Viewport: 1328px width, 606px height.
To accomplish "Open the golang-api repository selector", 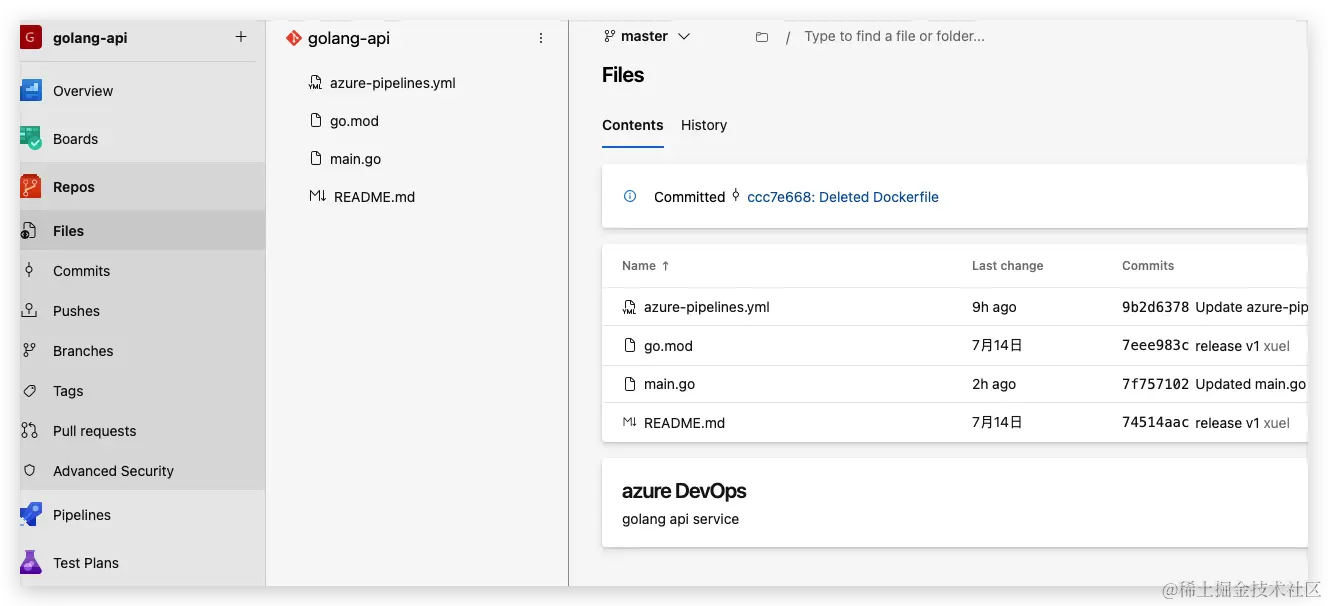I will (x=348, y=38).
